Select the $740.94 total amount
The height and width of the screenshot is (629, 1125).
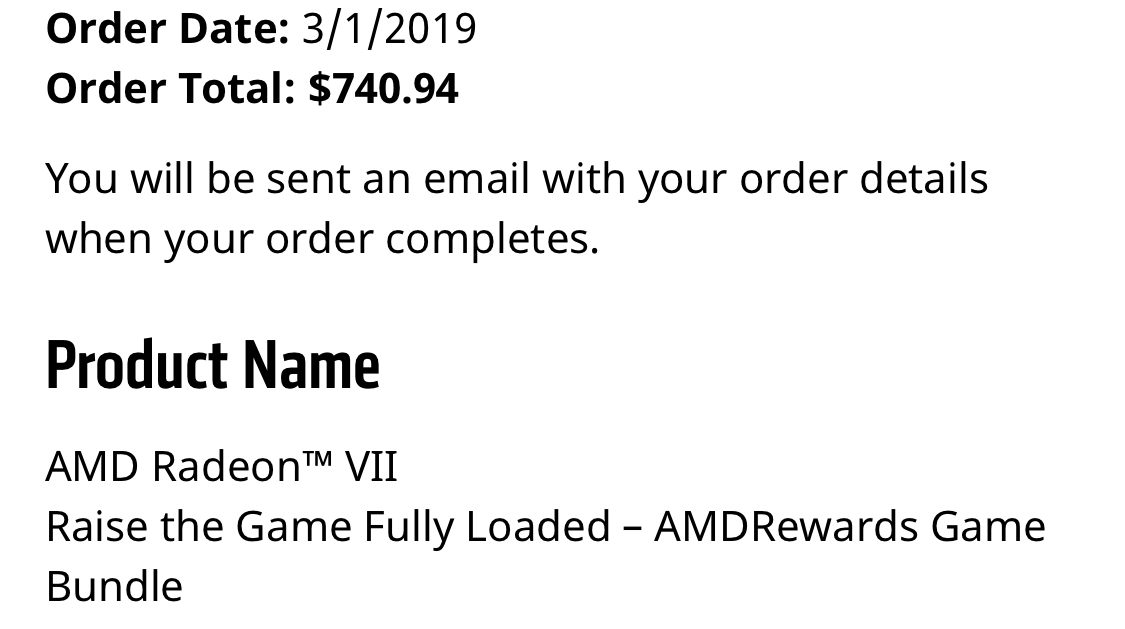(x=383, y=88)
